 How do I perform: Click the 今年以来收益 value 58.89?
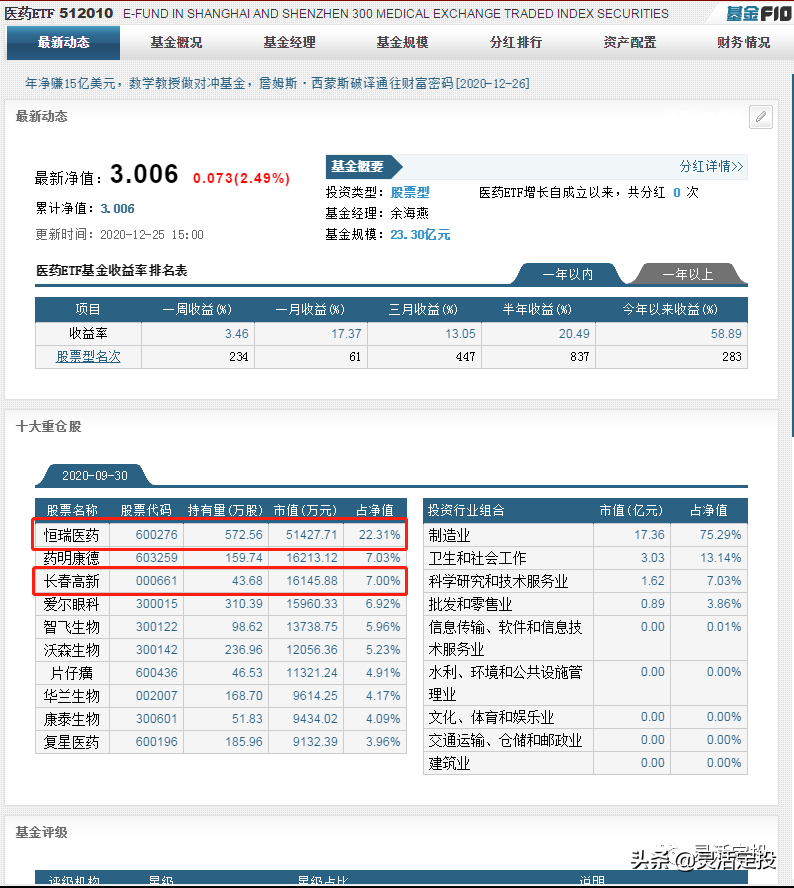tap(726, 334)
